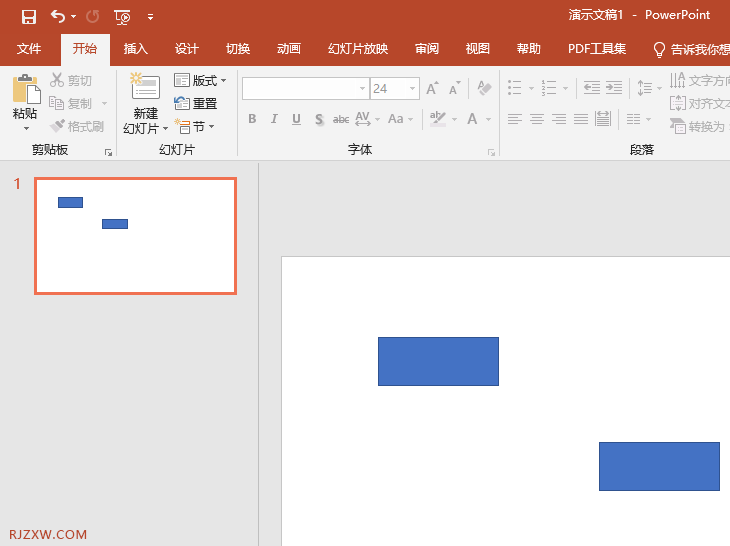
Task: Click the Save icon in quick access toolbar
Action: 29,17
